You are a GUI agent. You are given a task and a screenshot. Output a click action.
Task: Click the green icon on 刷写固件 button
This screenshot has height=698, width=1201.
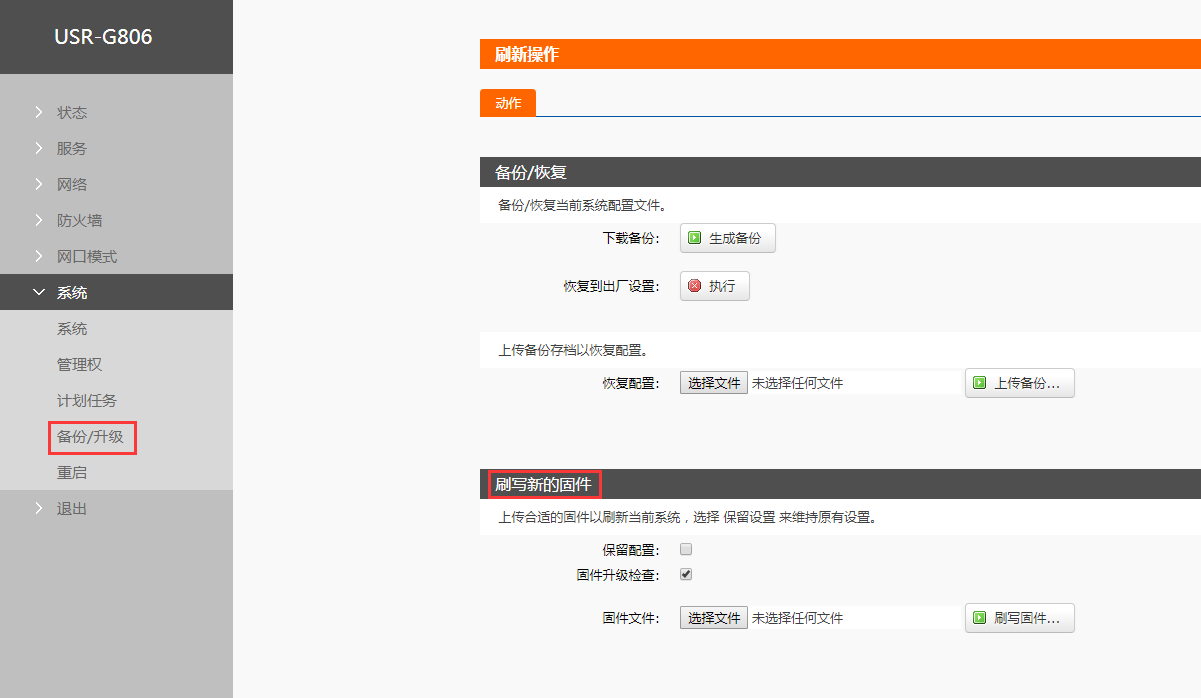click(x=980, y=618)
